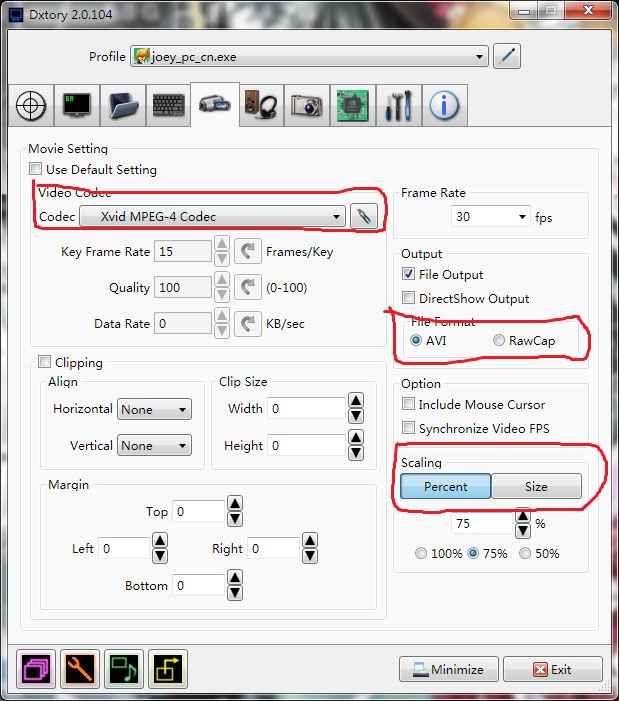Click the Data Rate field showing 0
The height and width of the screenshot is (701, 619).
[183, 323]
